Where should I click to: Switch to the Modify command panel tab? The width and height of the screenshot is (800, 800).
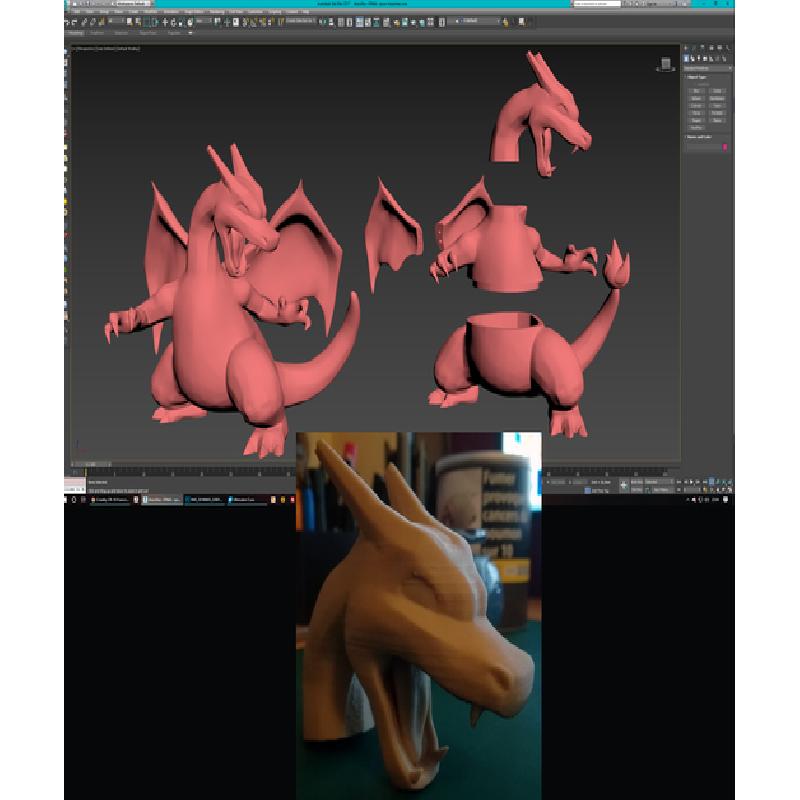click(x=694, y=48)
